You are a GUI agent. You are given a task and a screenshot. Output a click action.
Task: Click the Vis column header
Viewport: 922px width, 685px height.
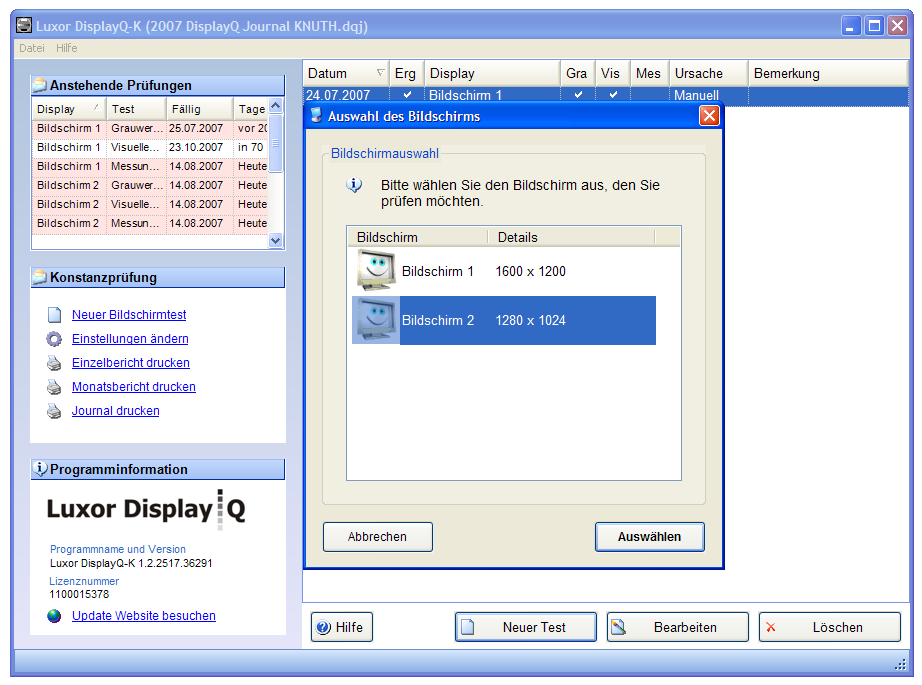[612, 73]
